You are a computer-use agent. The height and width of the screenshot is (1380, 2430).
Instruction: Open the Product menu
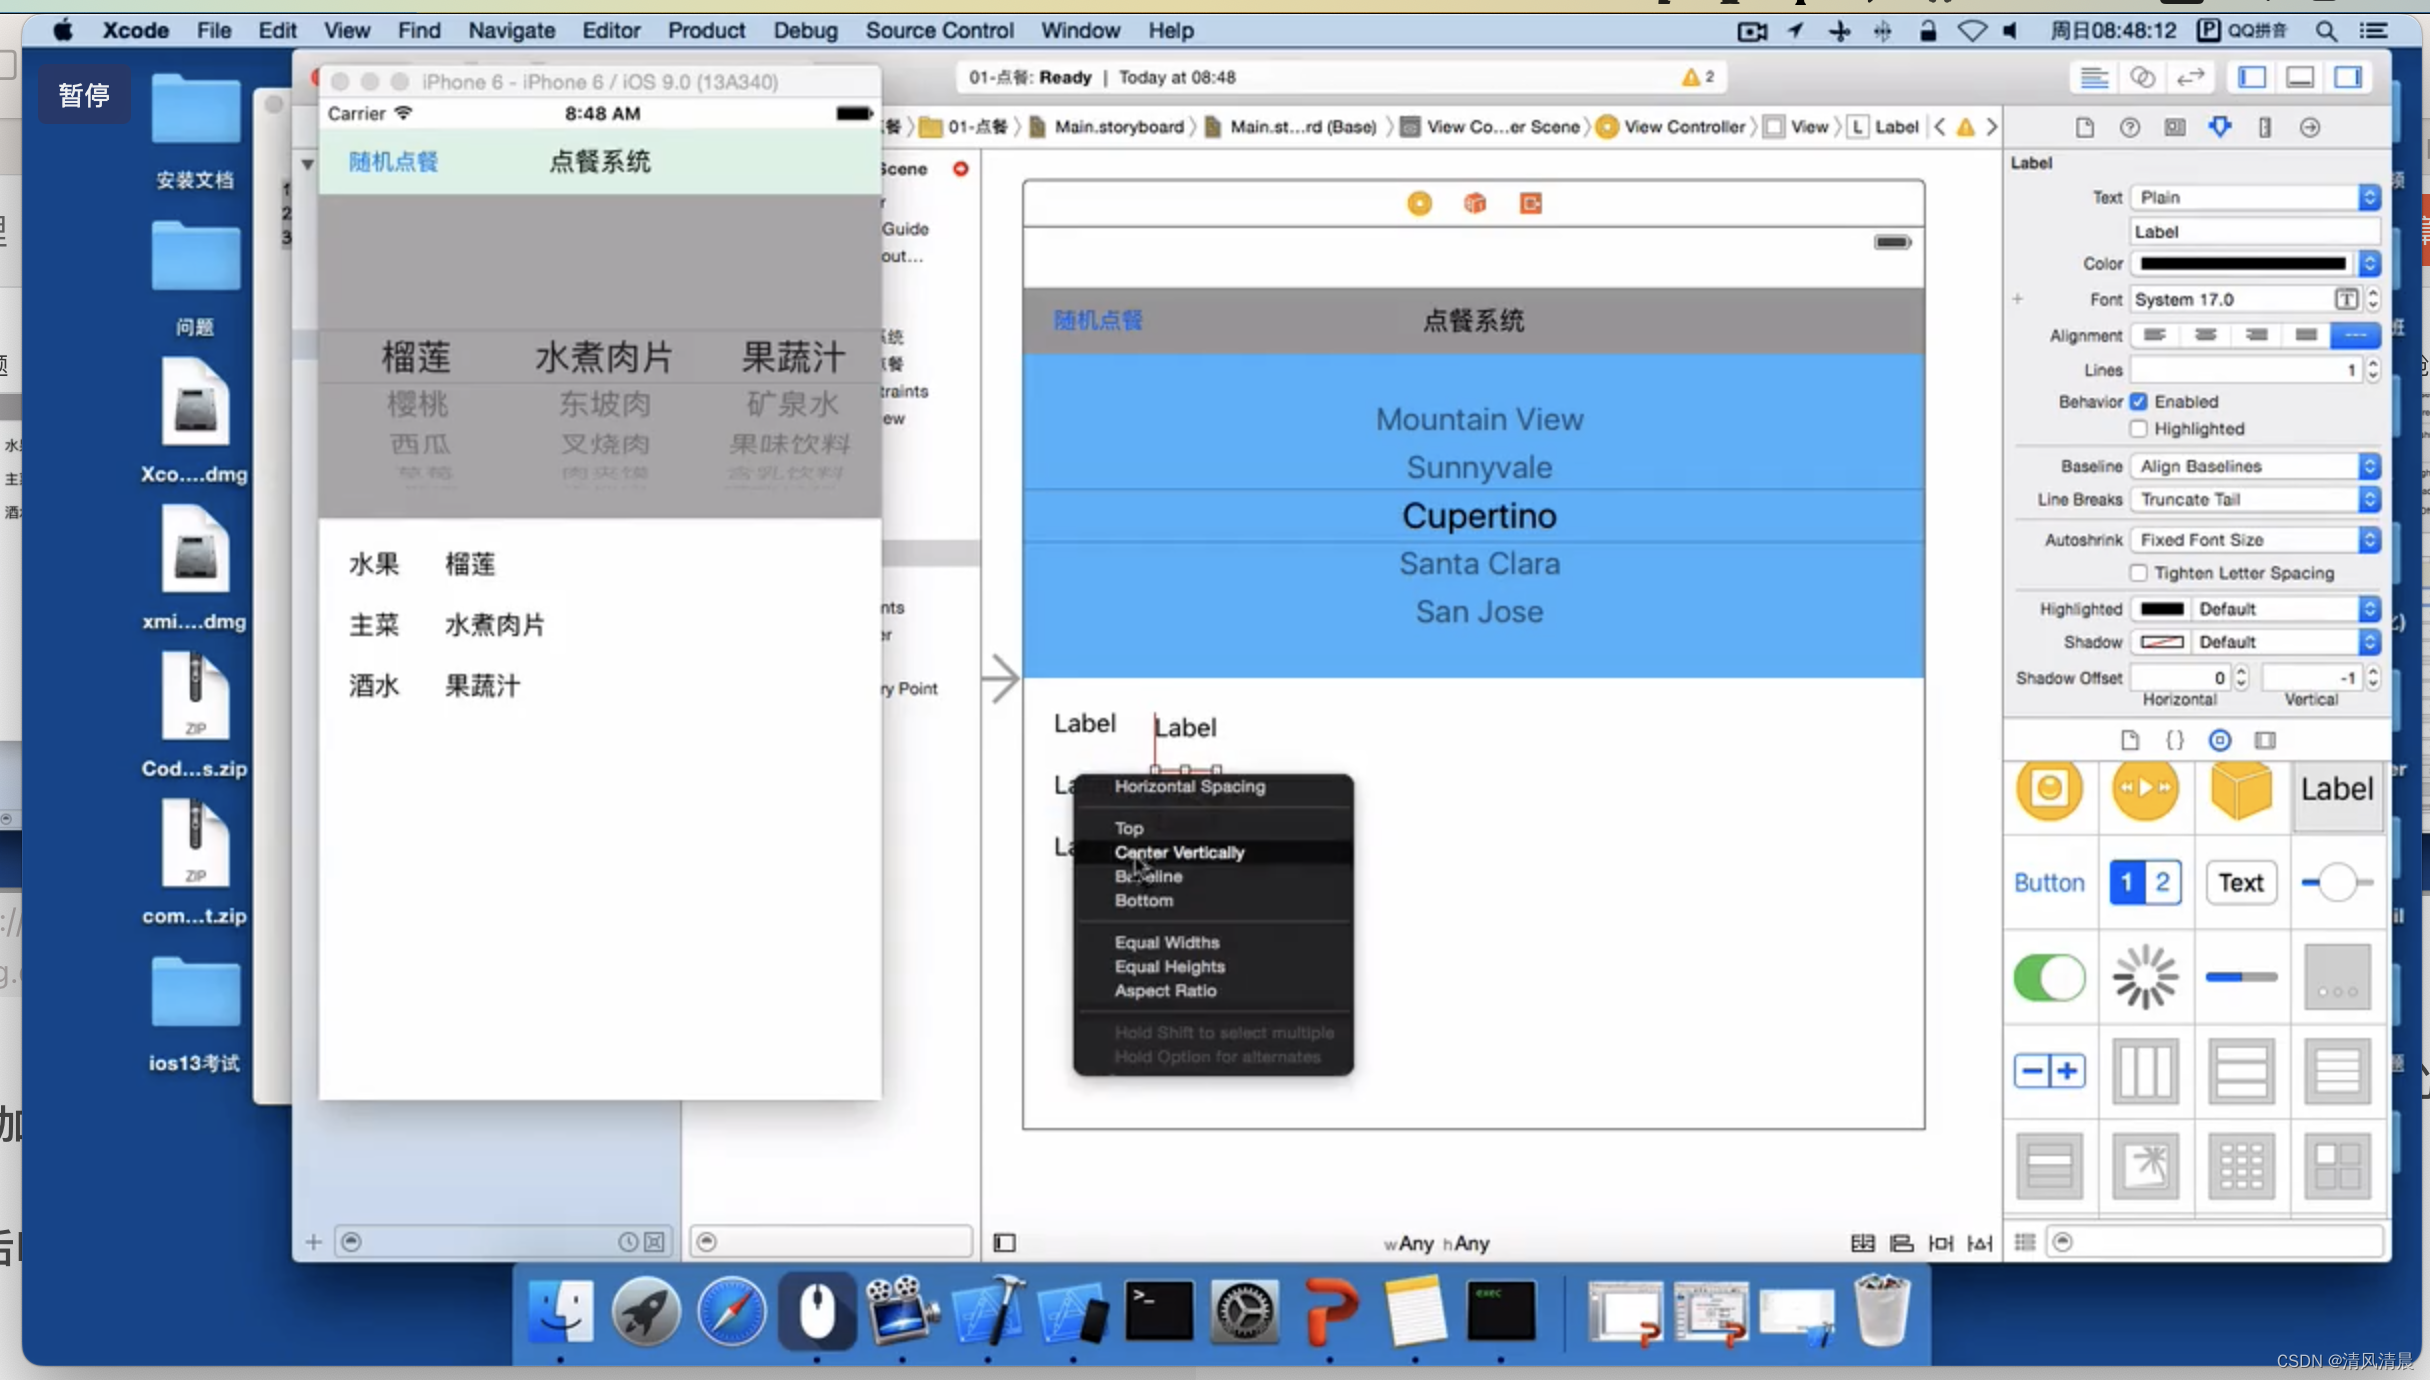click(706, 31)
